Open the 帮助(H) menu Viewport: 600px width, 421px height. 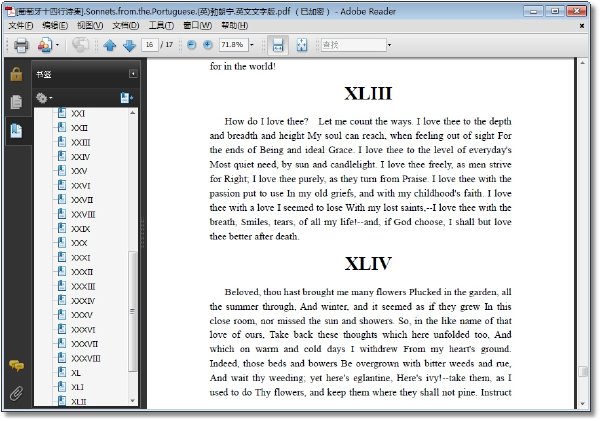pos(235,26)
